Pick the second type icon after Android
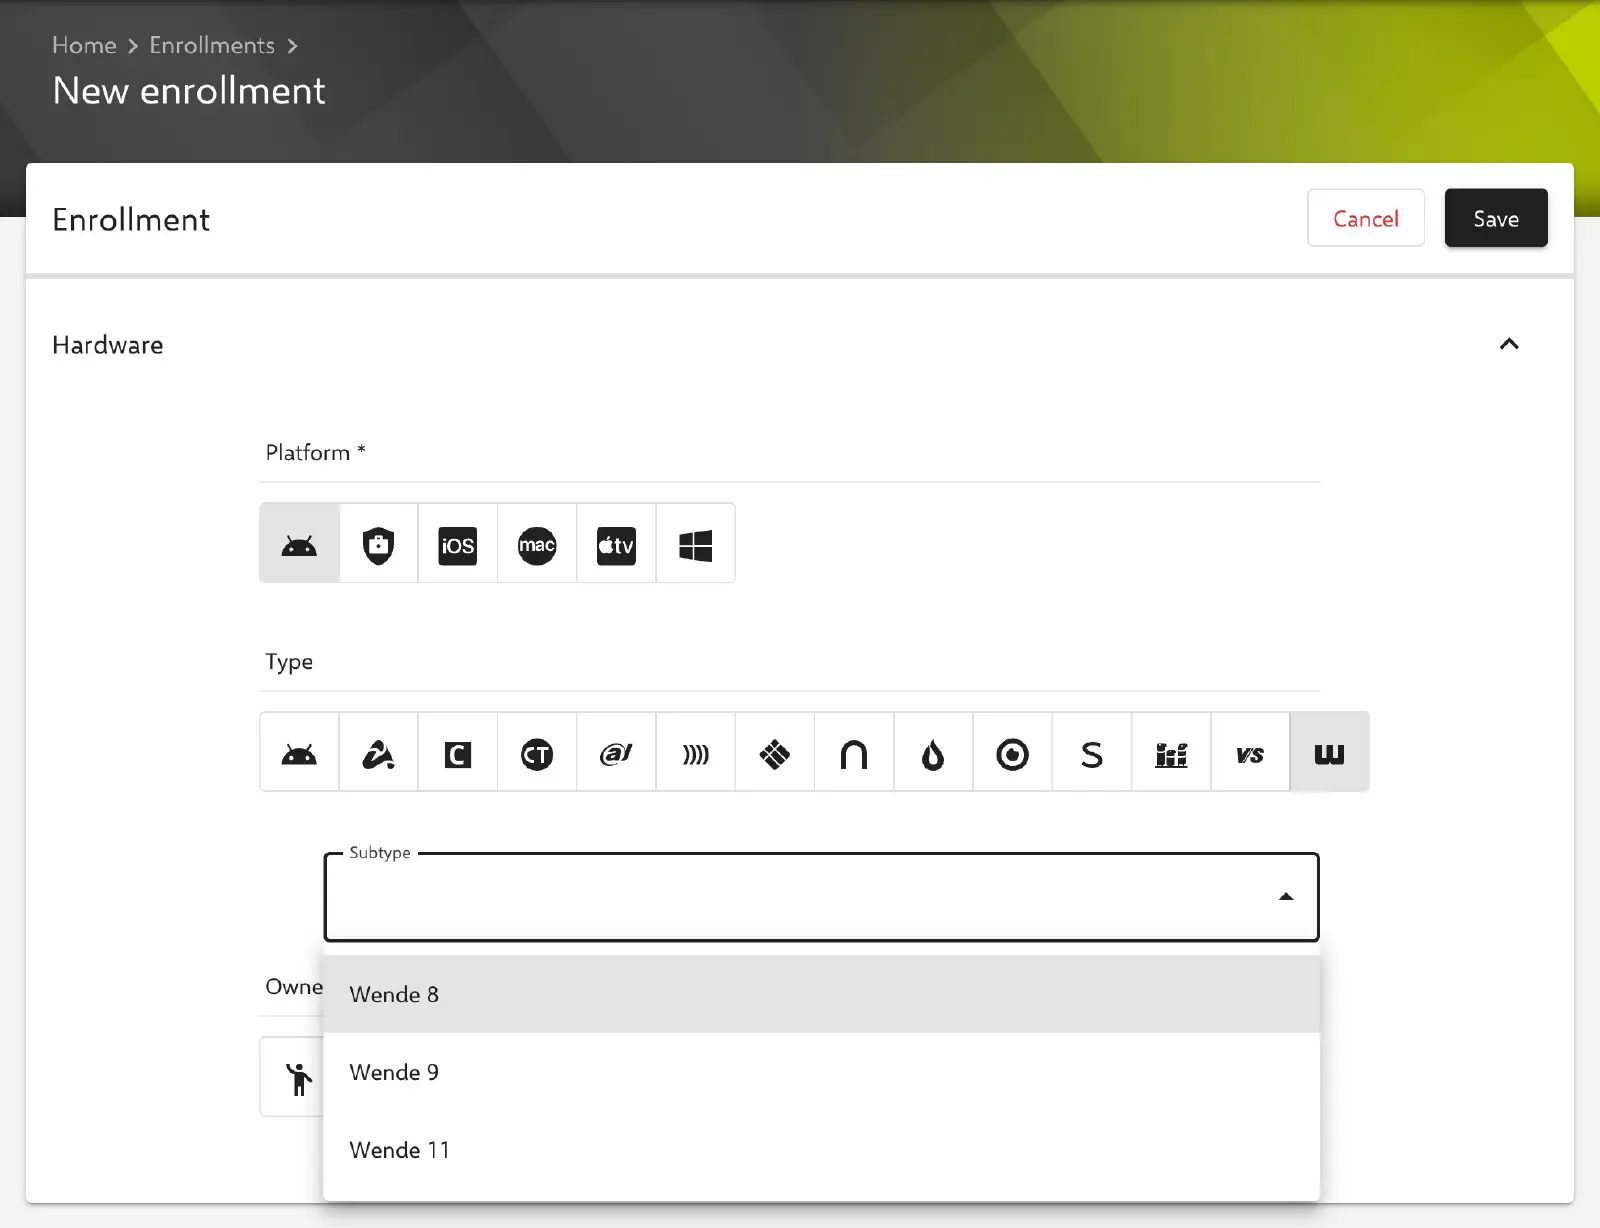 coord(378,752)
